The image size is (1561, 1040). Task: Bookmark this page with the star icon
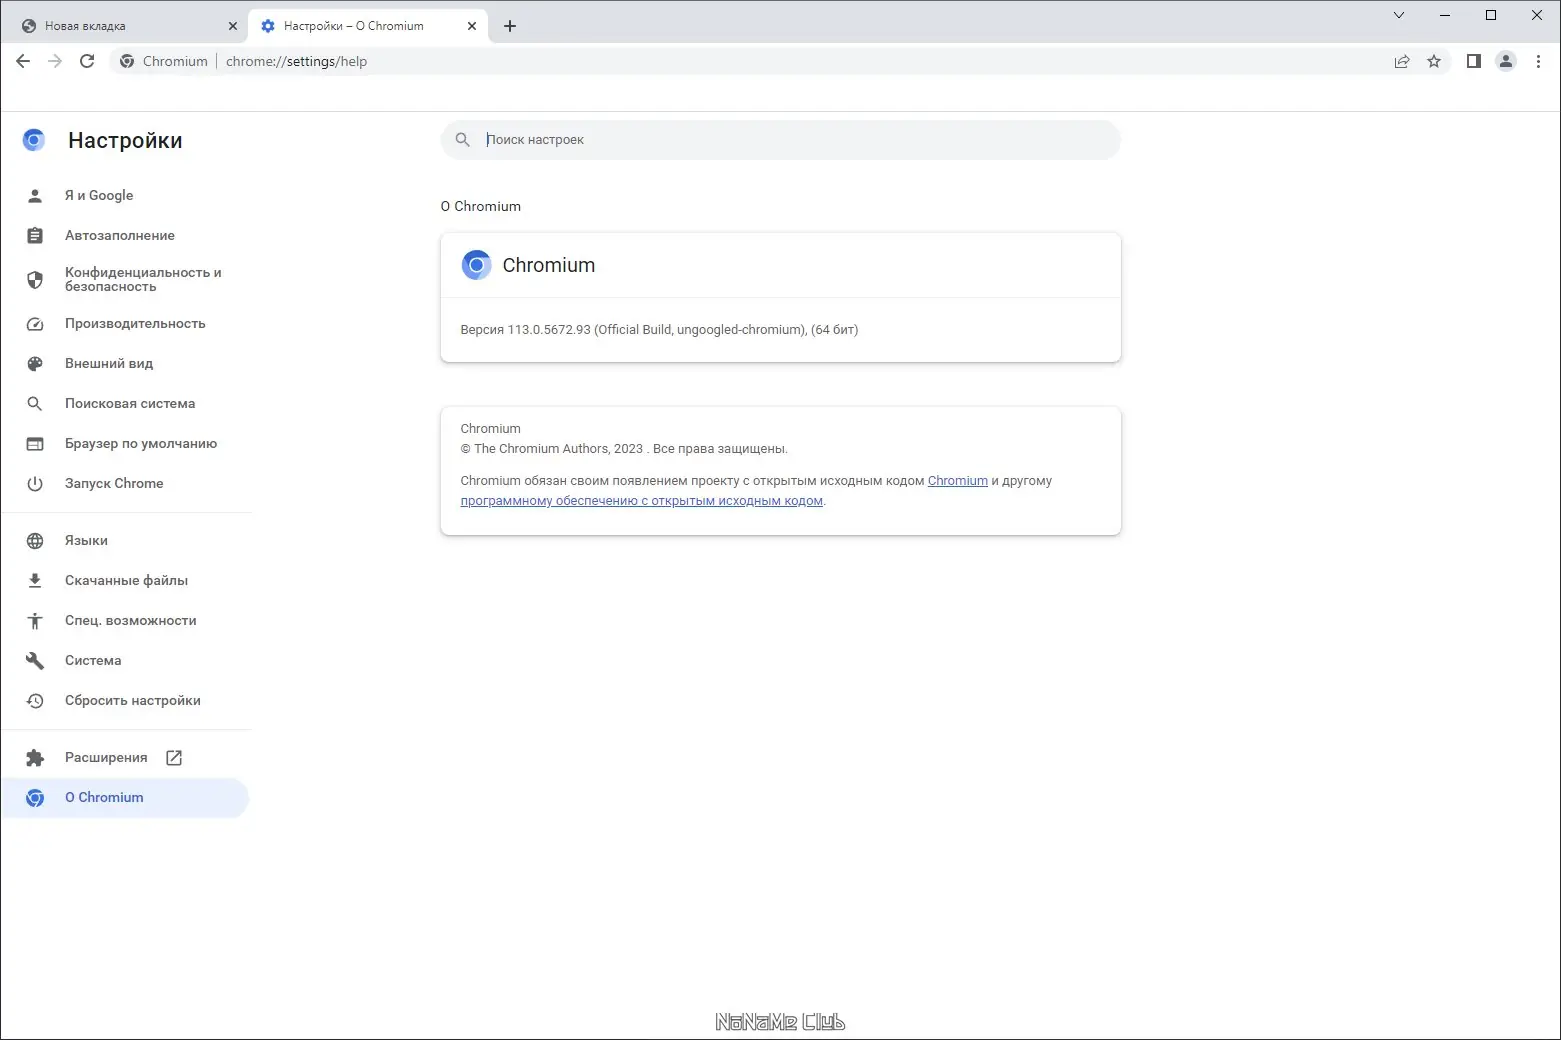[x=1434, y=61]
